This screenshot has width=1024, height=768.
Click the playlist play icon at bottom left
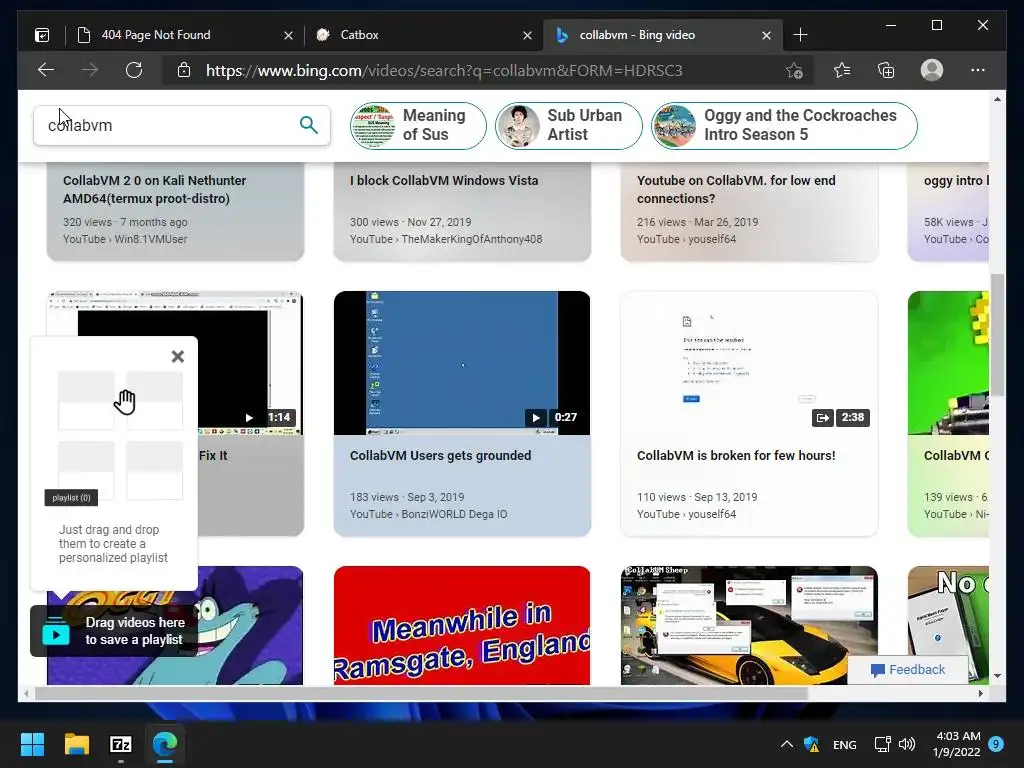click(56, 632)
